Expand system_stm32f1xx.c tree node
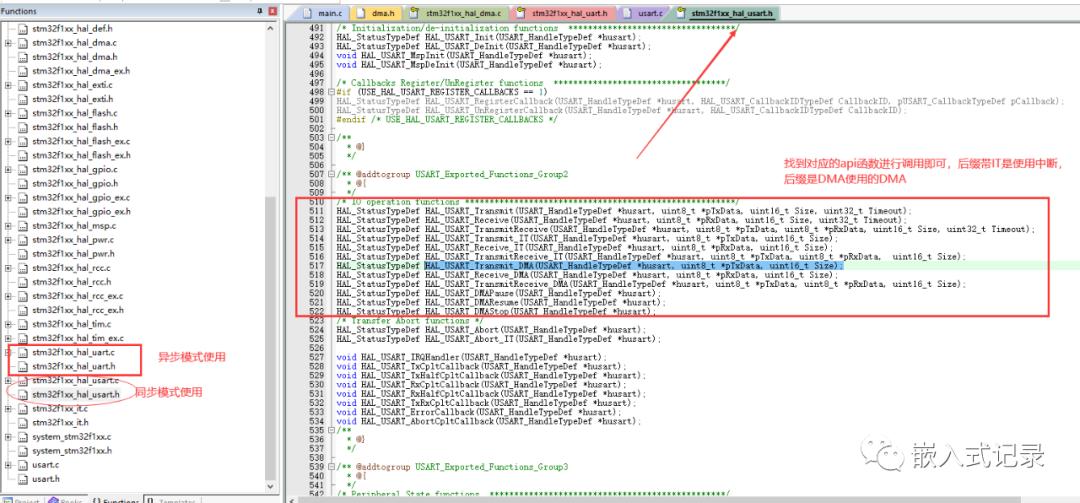Viewport: 1080px width, 503px height. (8, 437)
